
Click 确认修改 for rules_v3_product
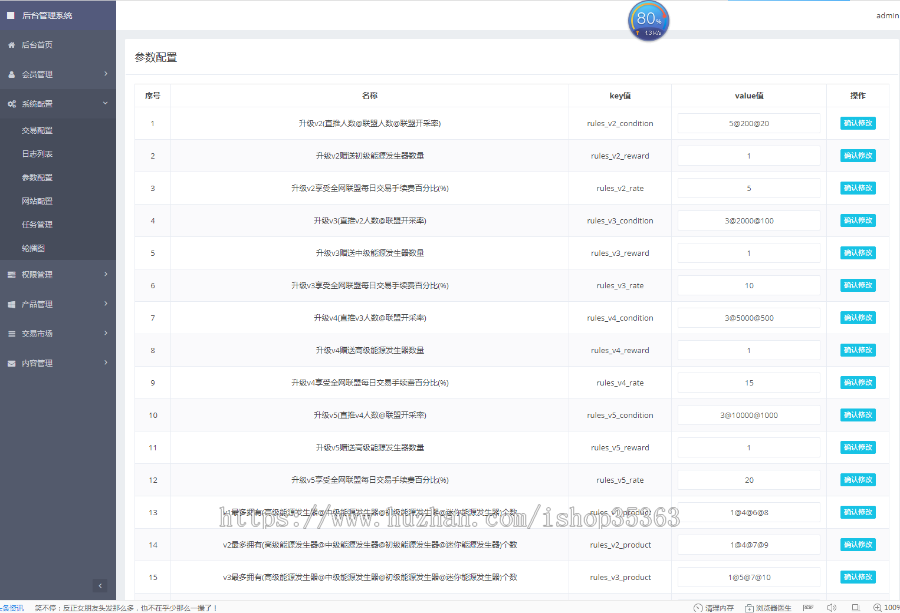click(858, 577)
